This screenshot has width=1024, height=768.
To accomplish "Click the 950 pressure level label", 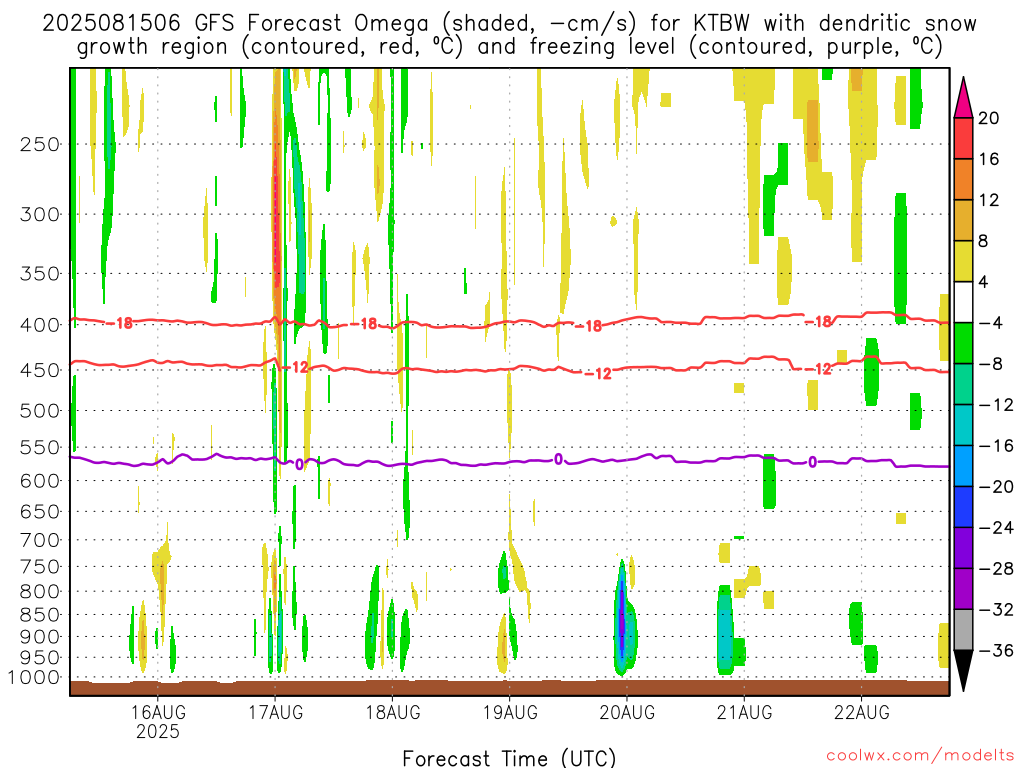I will pyautogui.click(x=40, y=658).
